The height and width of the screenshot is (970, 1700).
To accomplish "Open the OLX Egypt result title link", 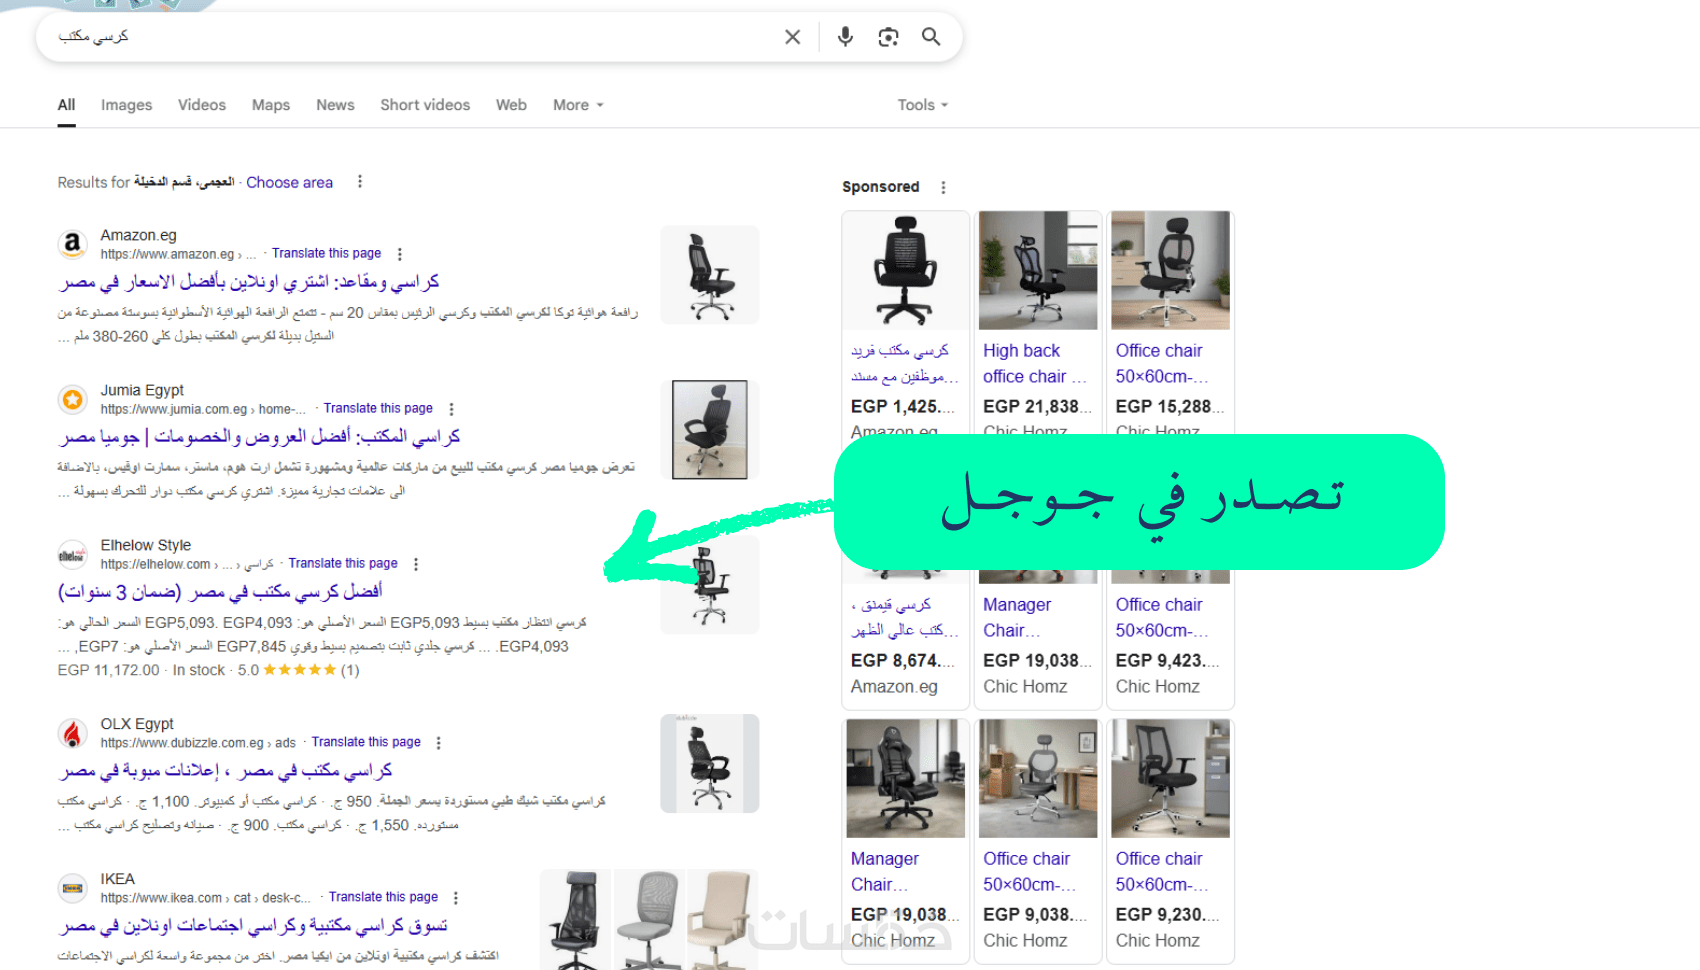I will [226, 771].
